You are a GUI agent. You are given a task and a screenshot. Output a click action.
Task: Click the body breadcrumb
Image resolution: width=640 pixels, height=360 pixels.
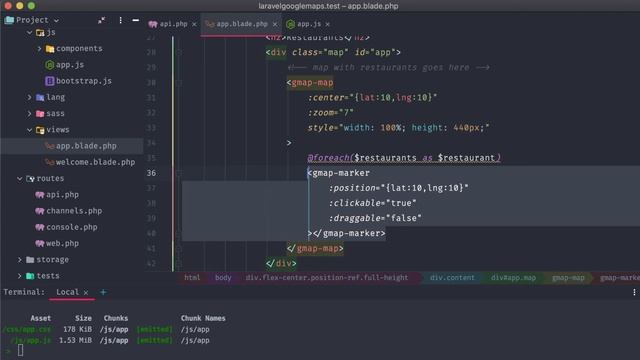tap(223, 278)
